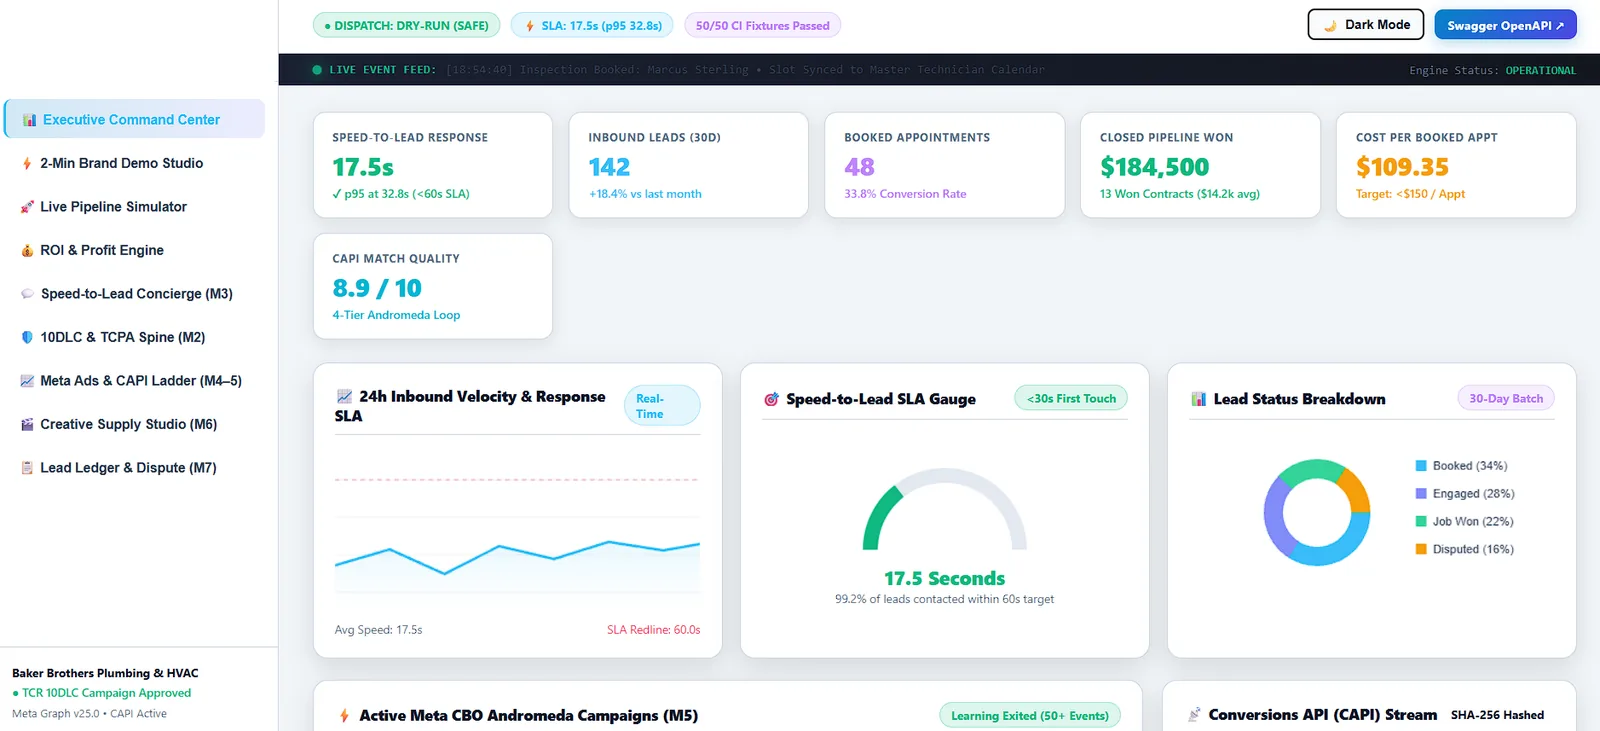Click the rocket icon for Live Pipeline Simulator
This screenshot has width=1600, height=731.
(27, 207)
